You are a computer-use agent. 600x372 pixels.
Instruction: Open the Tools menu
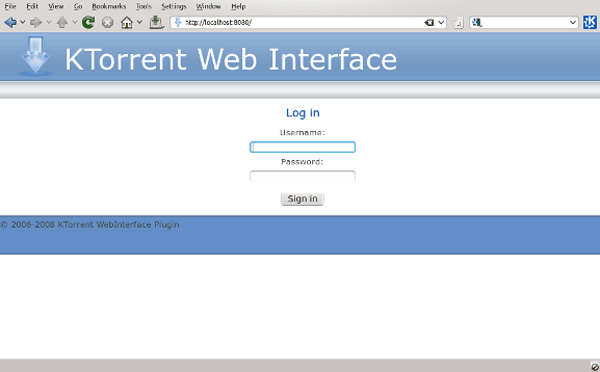click(x=144, y=7)
